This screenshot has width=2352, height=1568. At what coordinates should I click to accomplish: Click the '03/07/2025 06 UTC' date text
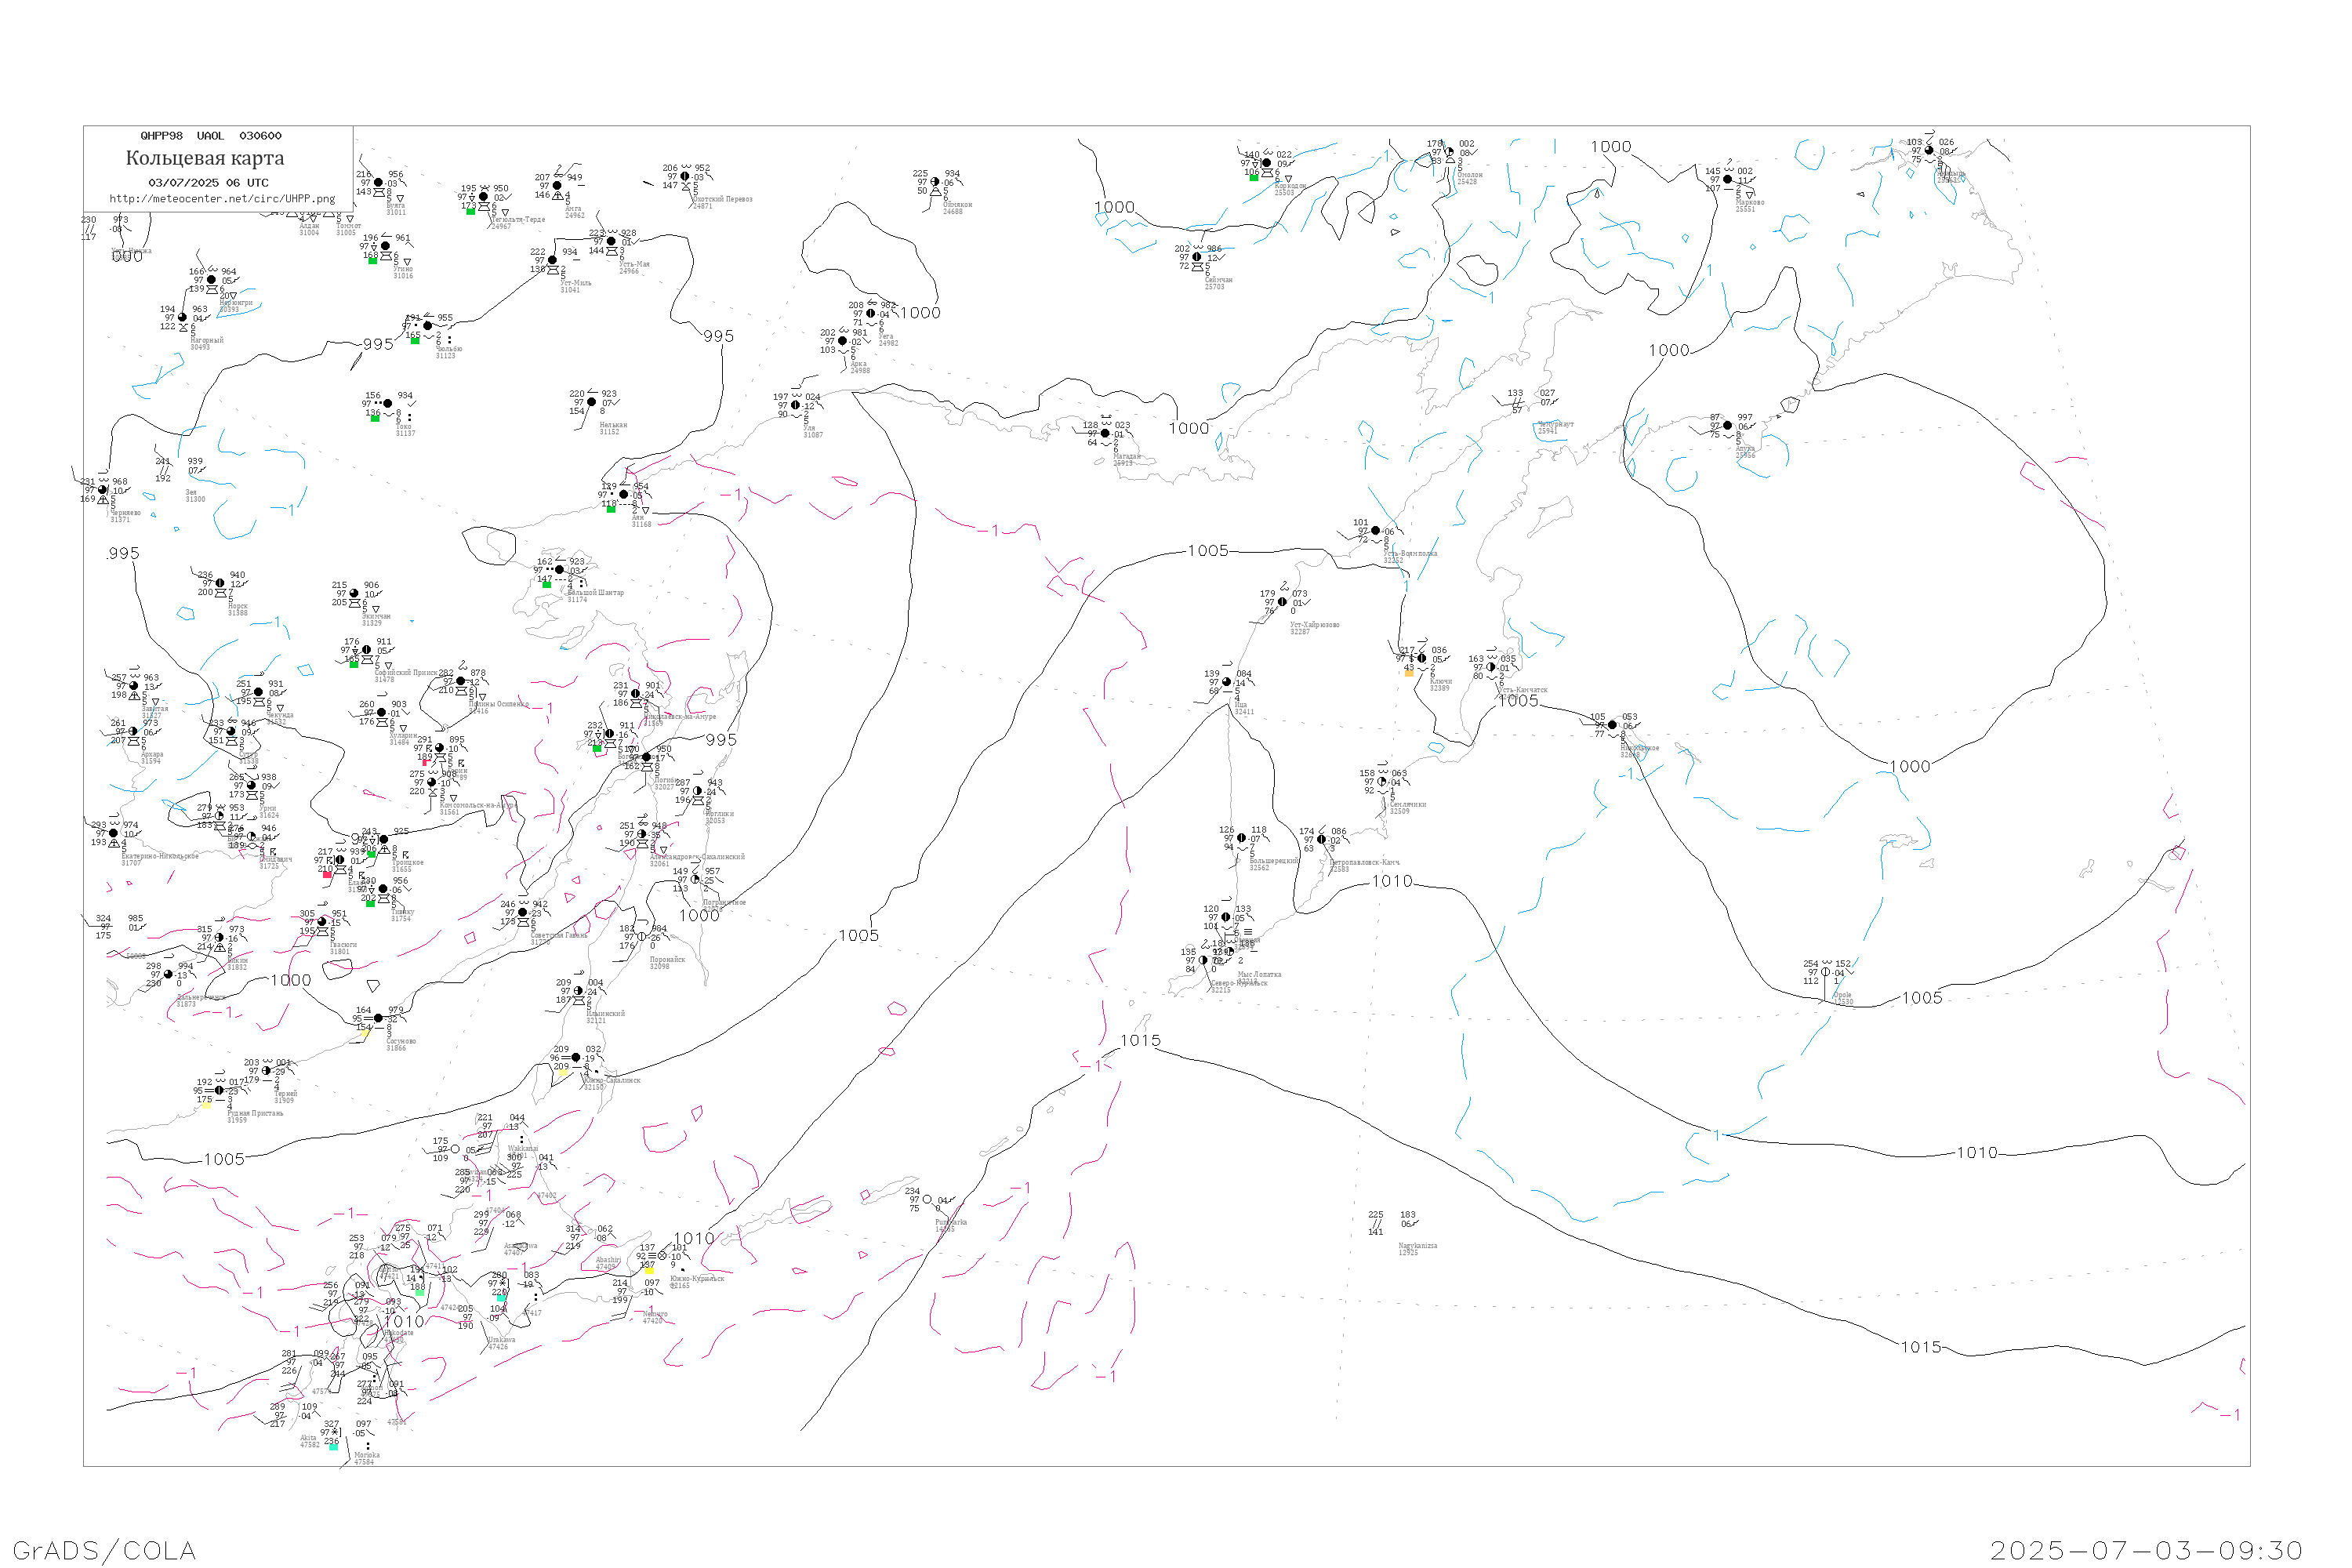click(x=208, y=183)
